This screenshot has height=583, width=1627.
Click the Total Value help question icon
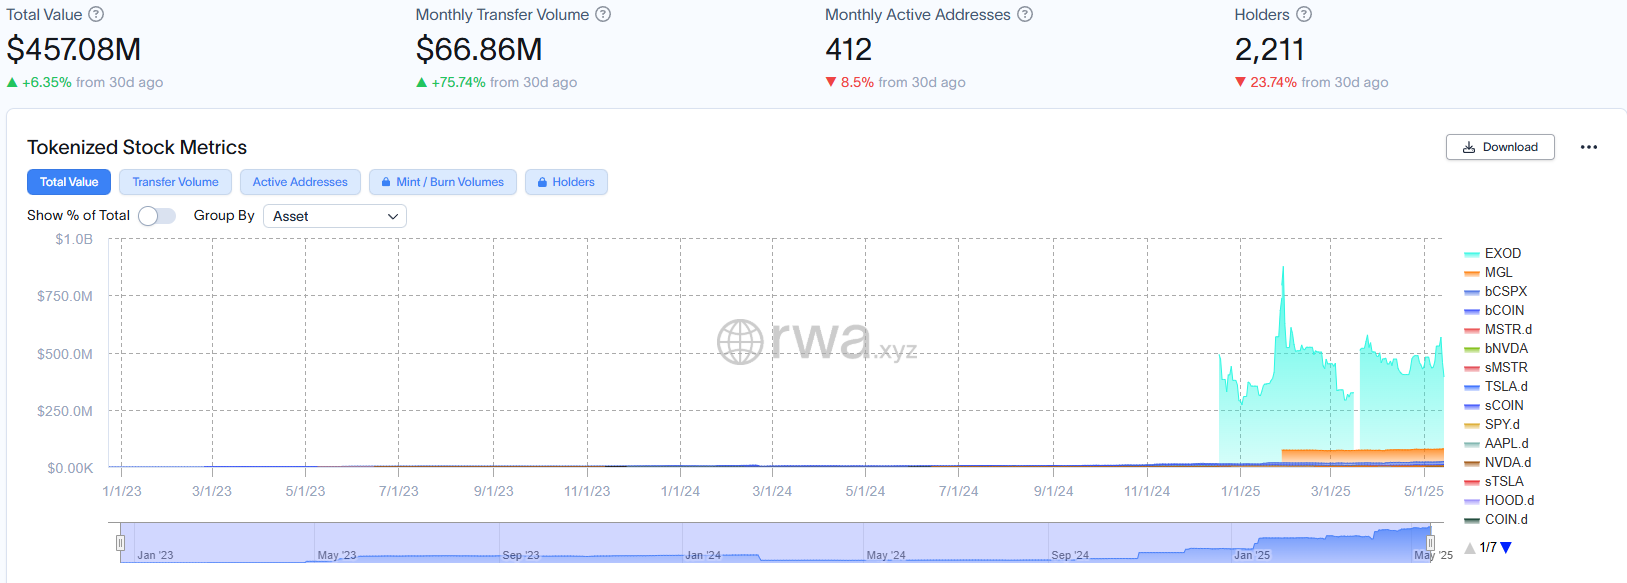pos(96,14)
